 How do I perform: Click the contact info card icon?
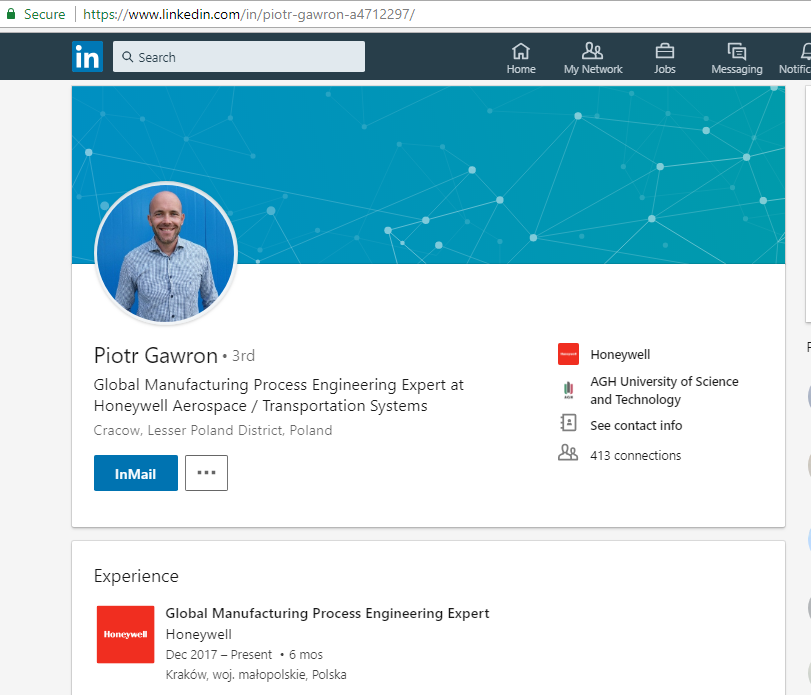click(568, 422)
